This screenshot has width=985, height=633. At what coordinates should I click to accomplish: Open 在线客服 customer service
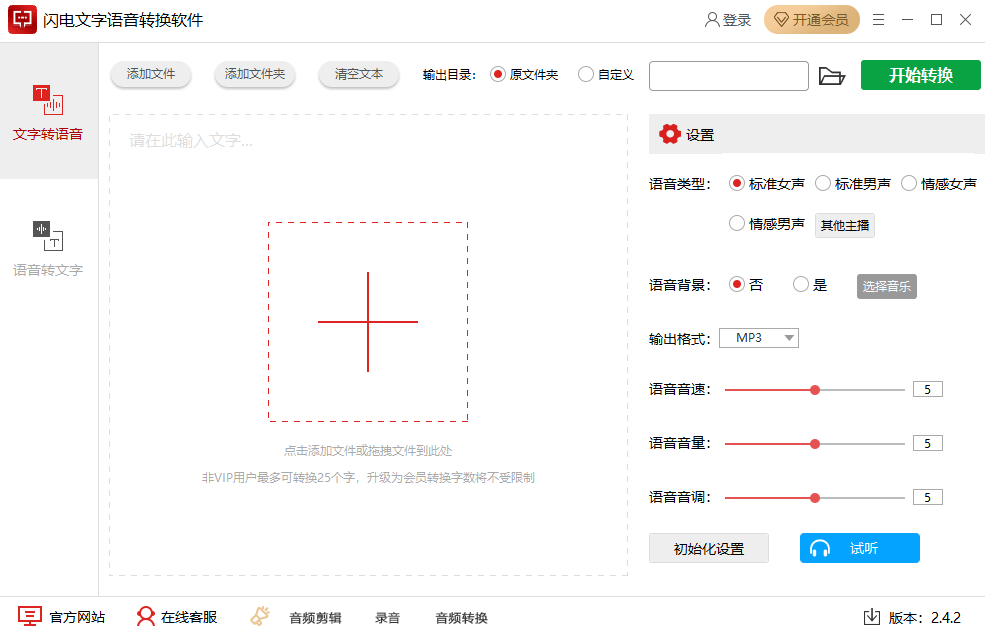click(175, 618)
